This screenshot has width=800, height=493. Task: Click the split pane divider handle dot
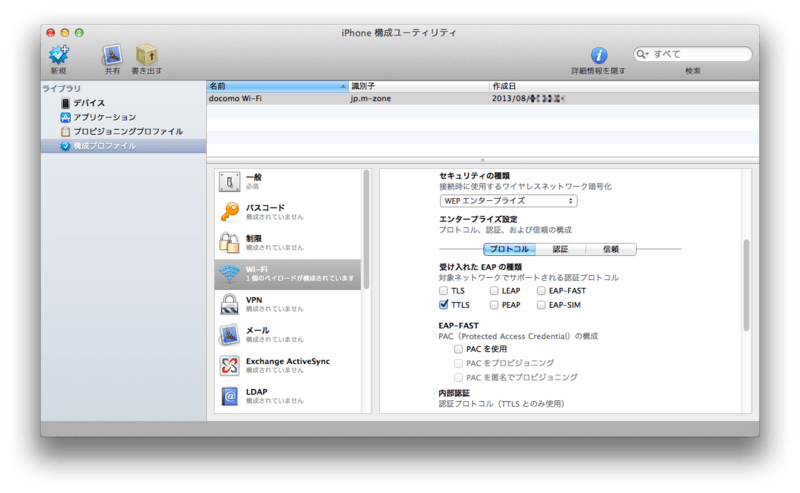(x=482, y=160)
